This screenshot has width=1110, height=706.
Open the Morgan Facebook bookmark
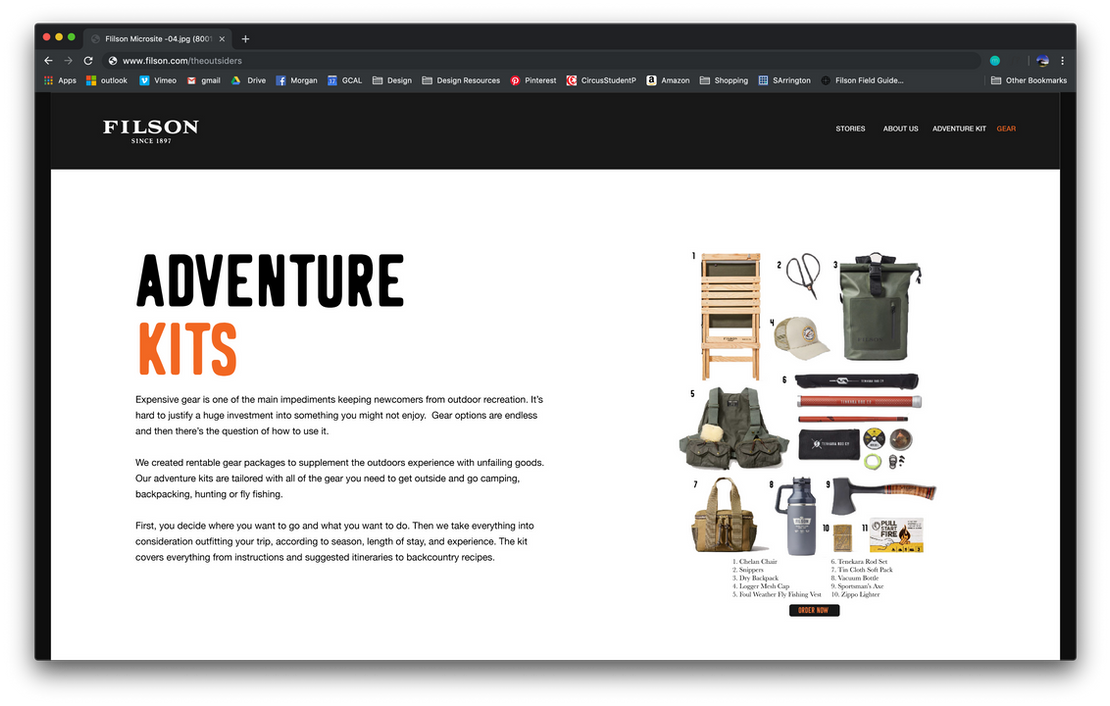297,81
